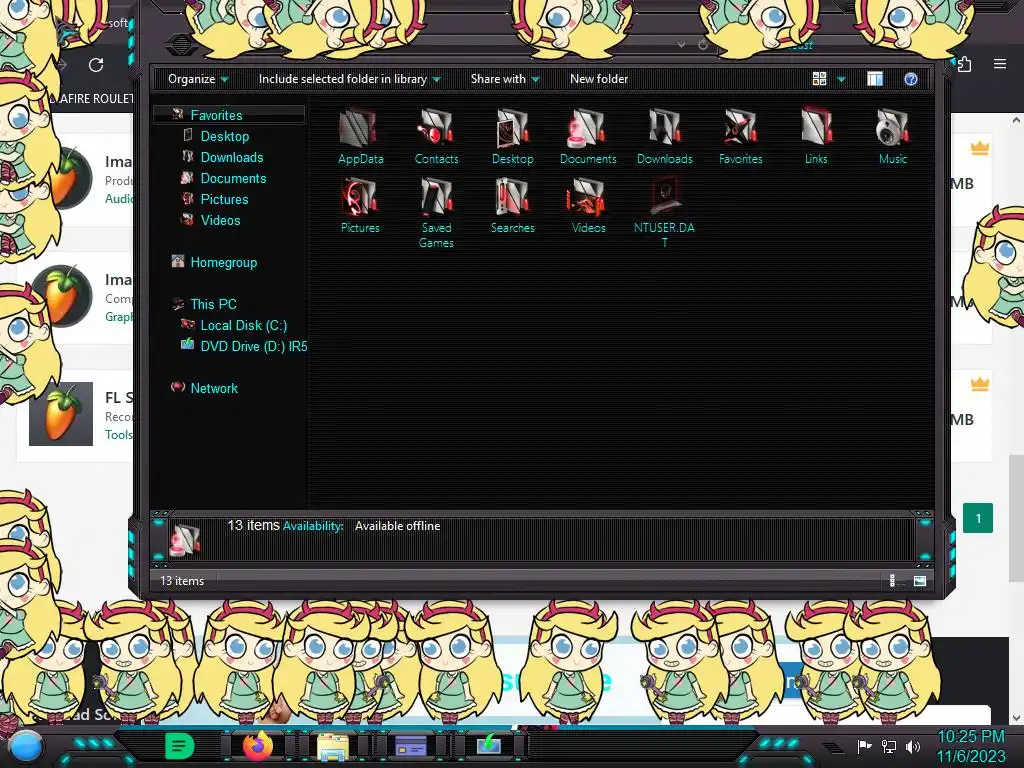Image resolution: width=1024 pixels, height=768 pixels.
Task: Open the download installer app on taskbar
Action: click(x=488, y=746)
